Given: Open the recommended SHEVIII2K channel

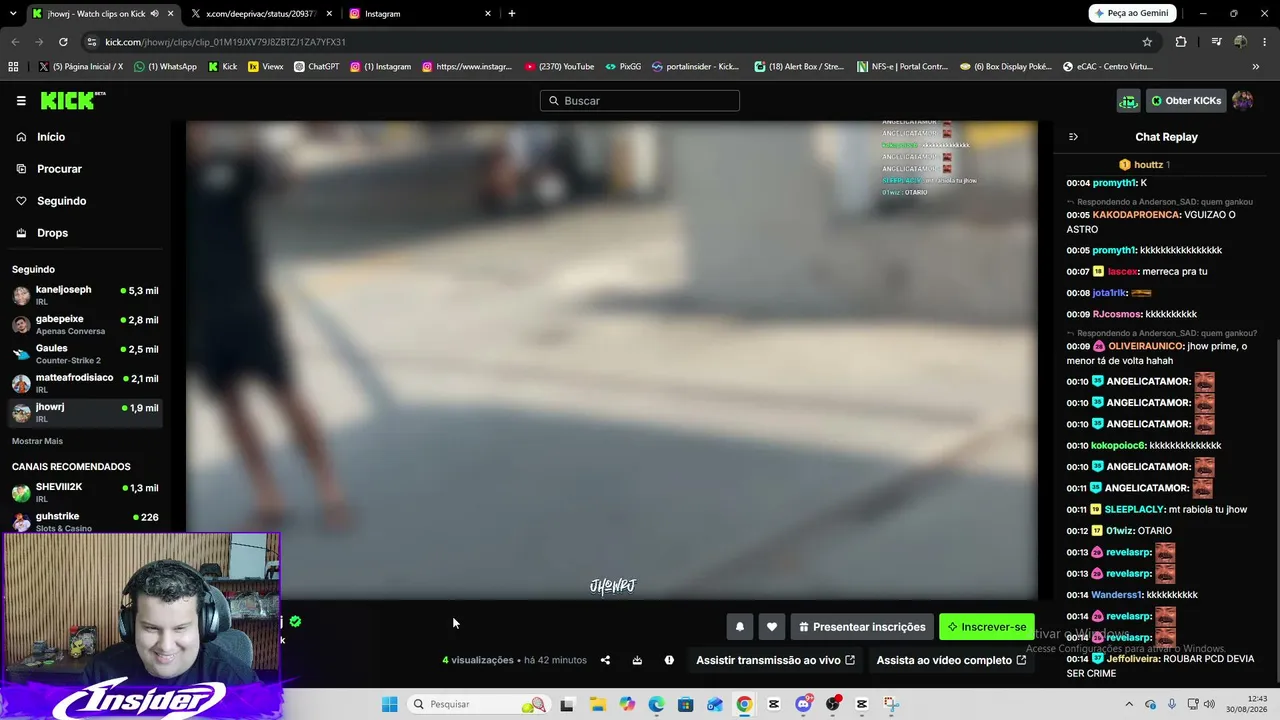Looking at the screenshot, I should pos(85,492).
